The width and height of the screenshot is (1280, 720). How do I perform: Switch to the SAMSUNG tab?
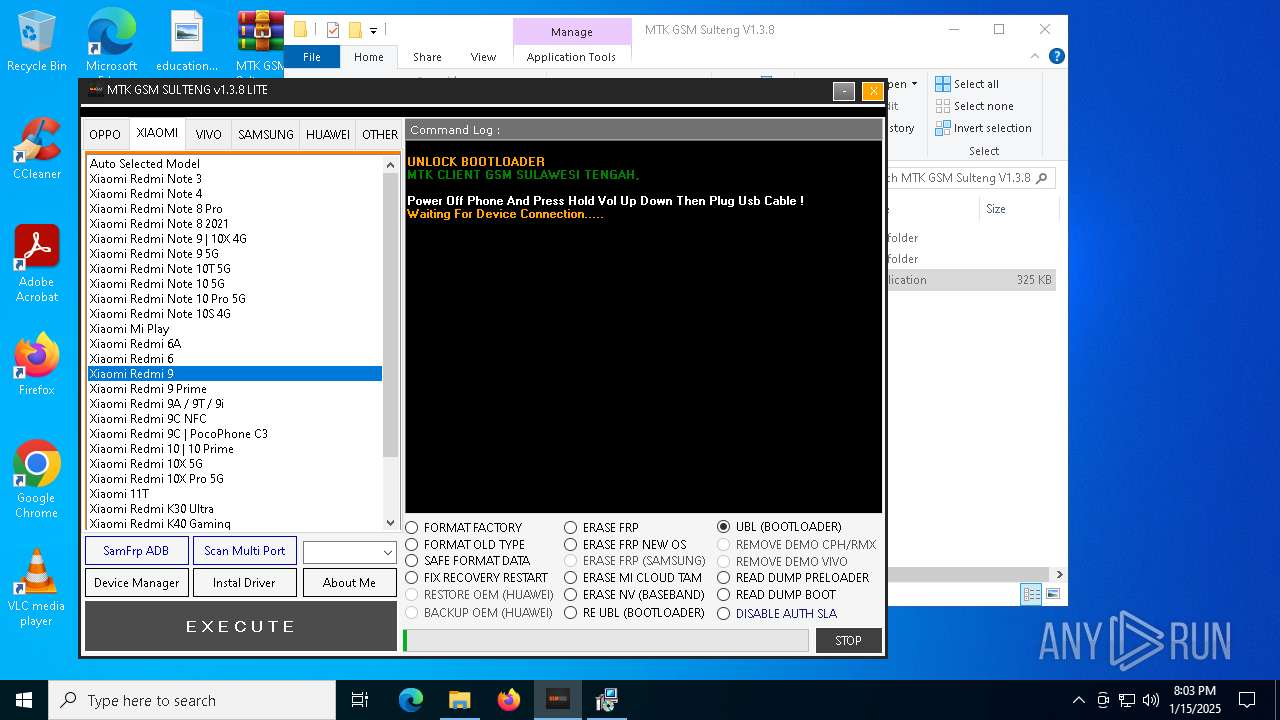[x=266, y=134]
